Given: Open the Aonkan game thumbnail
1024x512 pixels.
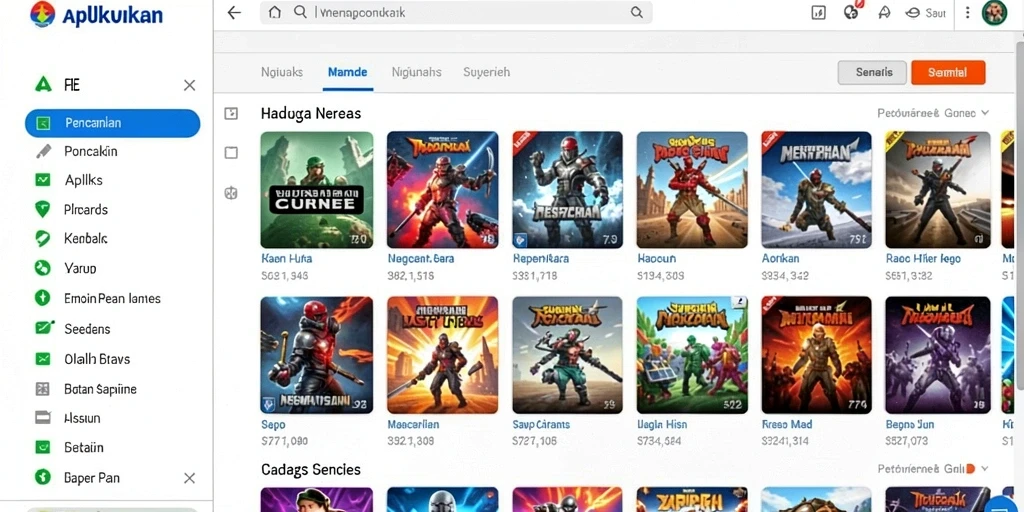Looking at the screenshot, I should click(x=816, y=190).
